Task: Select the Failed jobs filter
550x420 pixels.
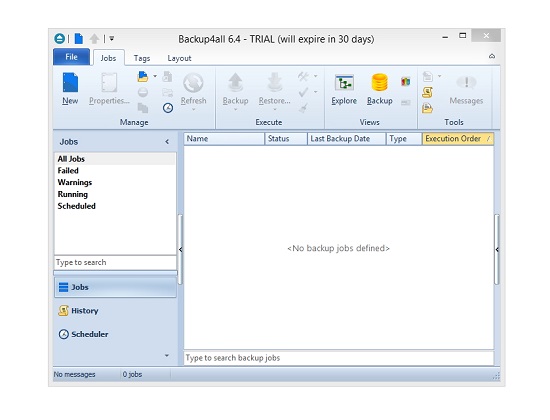Action: (x=68, y=171)
